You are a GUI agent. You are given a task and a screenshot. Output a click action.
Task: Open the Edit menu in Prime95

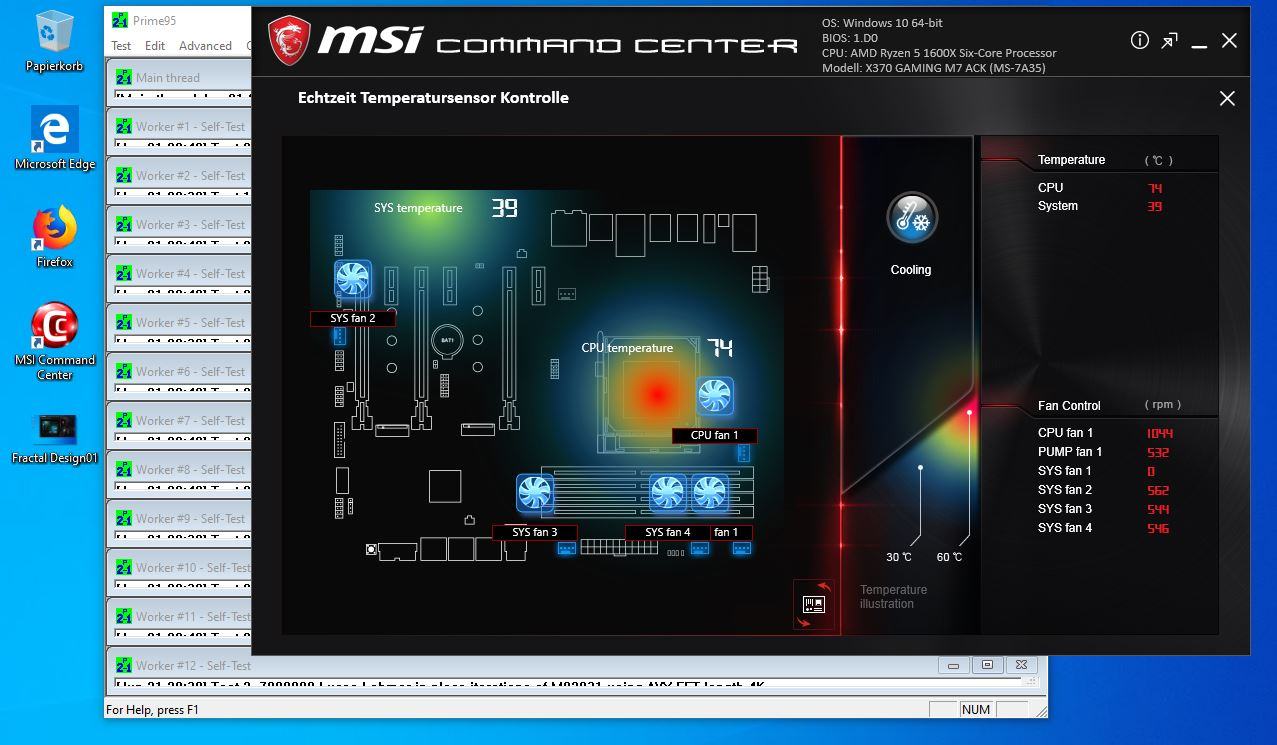(x=155, y=46)
